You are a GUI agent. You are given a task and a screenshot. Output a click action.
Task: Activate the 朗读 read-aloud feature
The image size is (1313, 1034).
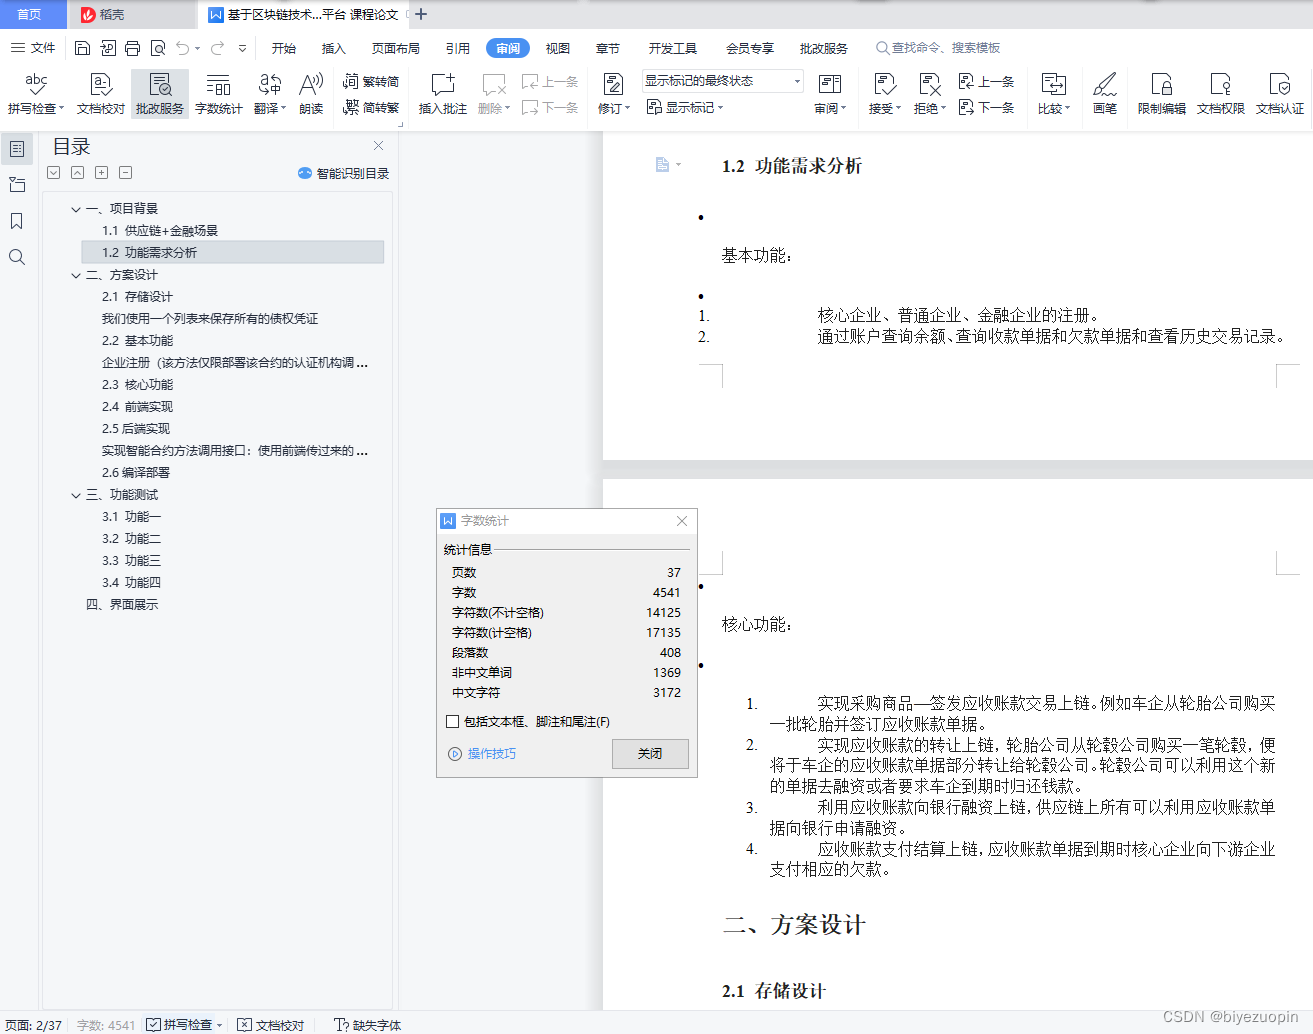[310, 93]
